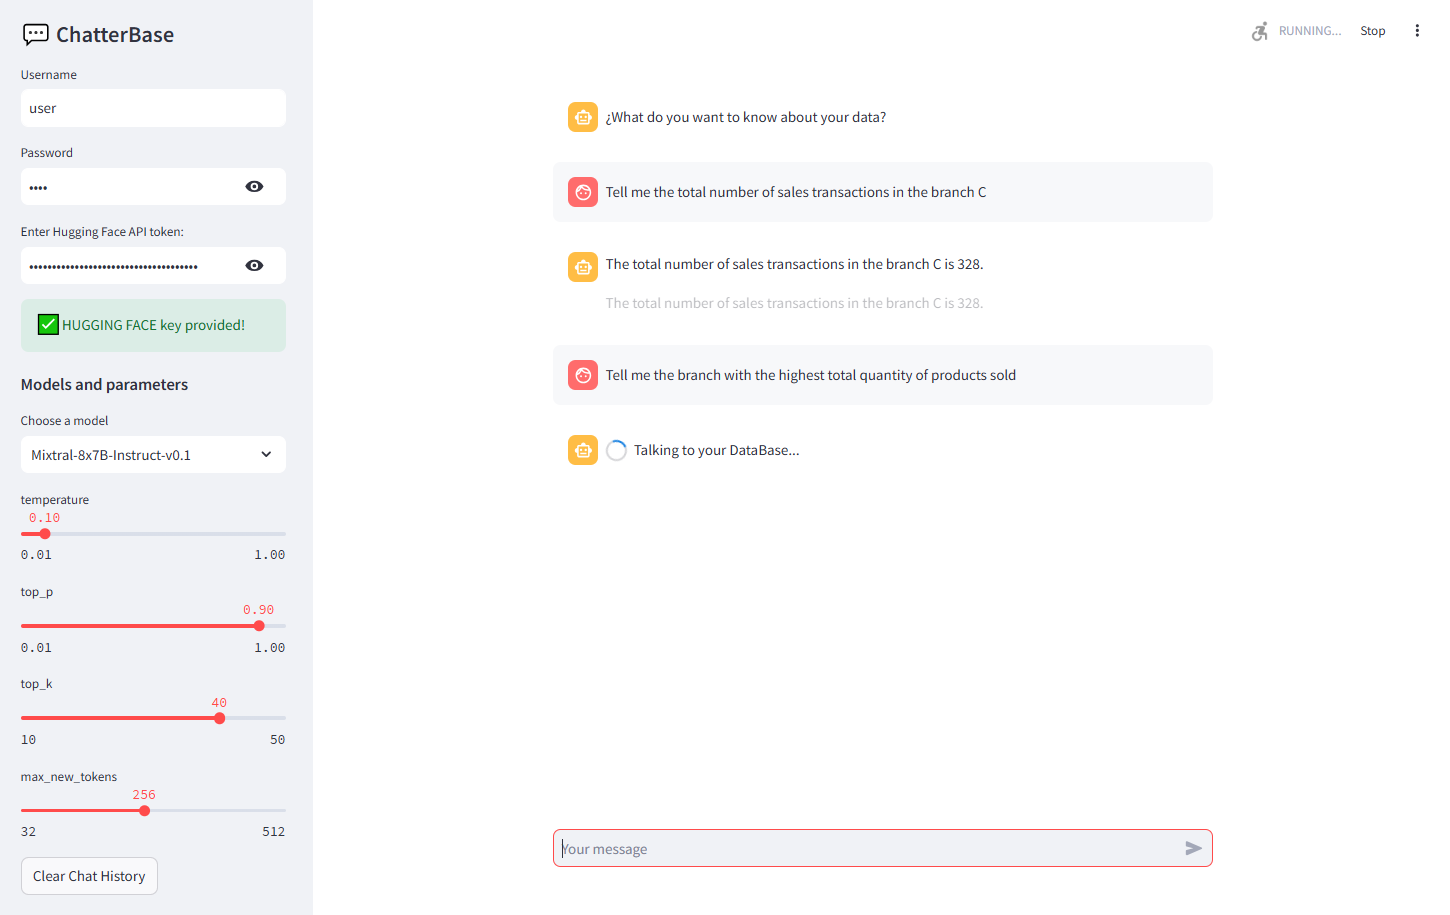Click the chevron on the model selection box
Viewport: 1450px width, 915px height.
[x=266, y=454]
